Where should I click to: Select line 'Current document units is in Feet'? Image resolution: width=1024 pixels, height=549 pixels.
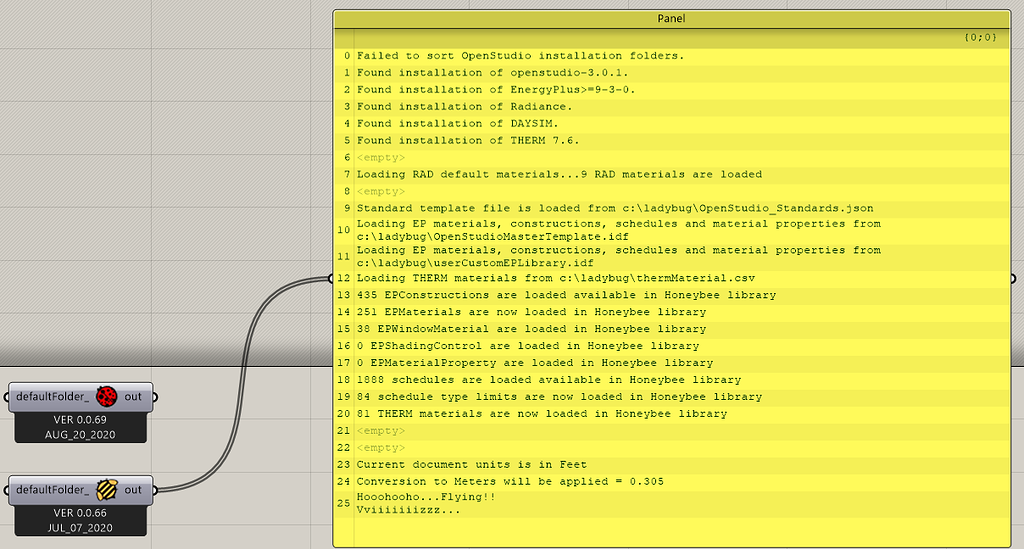click(x=672, y=465)
